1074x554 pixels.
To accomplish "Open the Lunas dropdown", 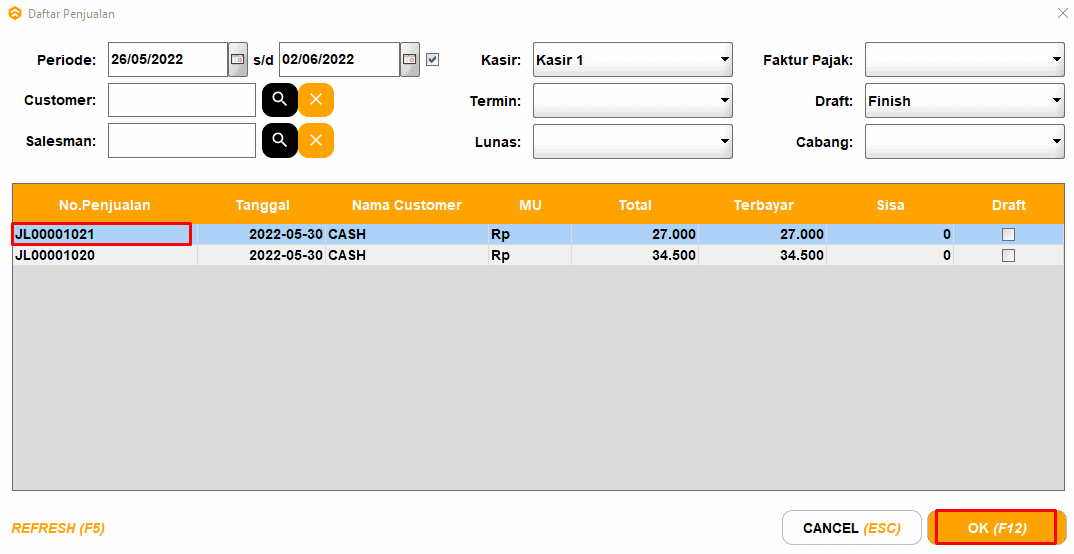I will point(632,142).
